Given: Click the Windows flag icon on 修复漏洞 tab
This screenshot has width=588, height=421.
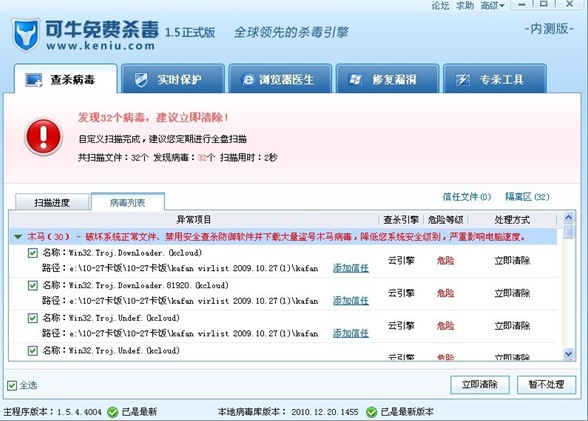Looking at the screenshot, I should coord(355,79).
